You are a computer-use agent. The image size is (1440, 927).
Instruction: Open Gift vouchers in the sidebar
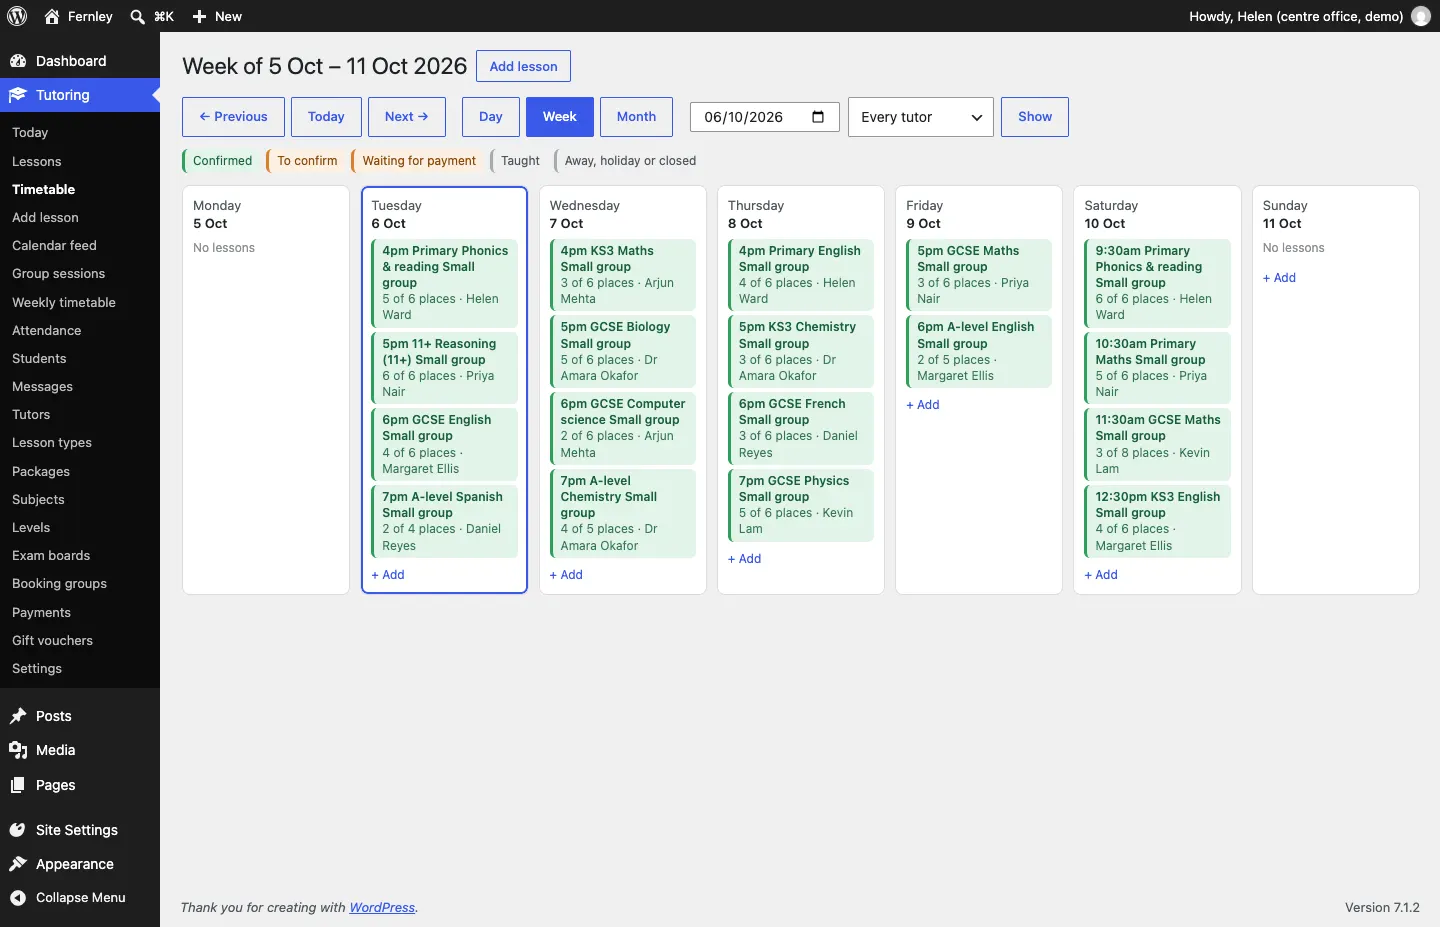click(x=52, y=640)
